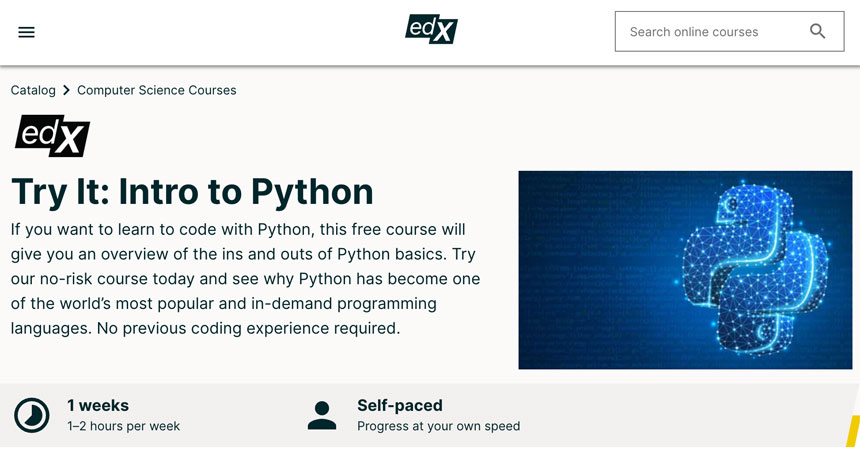This screenshot has height=459, width=860.
Task: Click the person self-paced icon
Action: 322,415
